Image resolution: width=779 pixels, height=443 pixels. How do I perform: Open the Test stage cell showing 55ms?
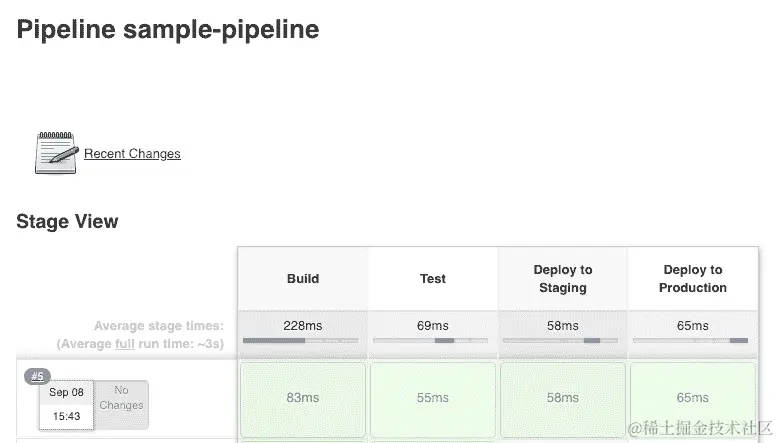(433, 398)
